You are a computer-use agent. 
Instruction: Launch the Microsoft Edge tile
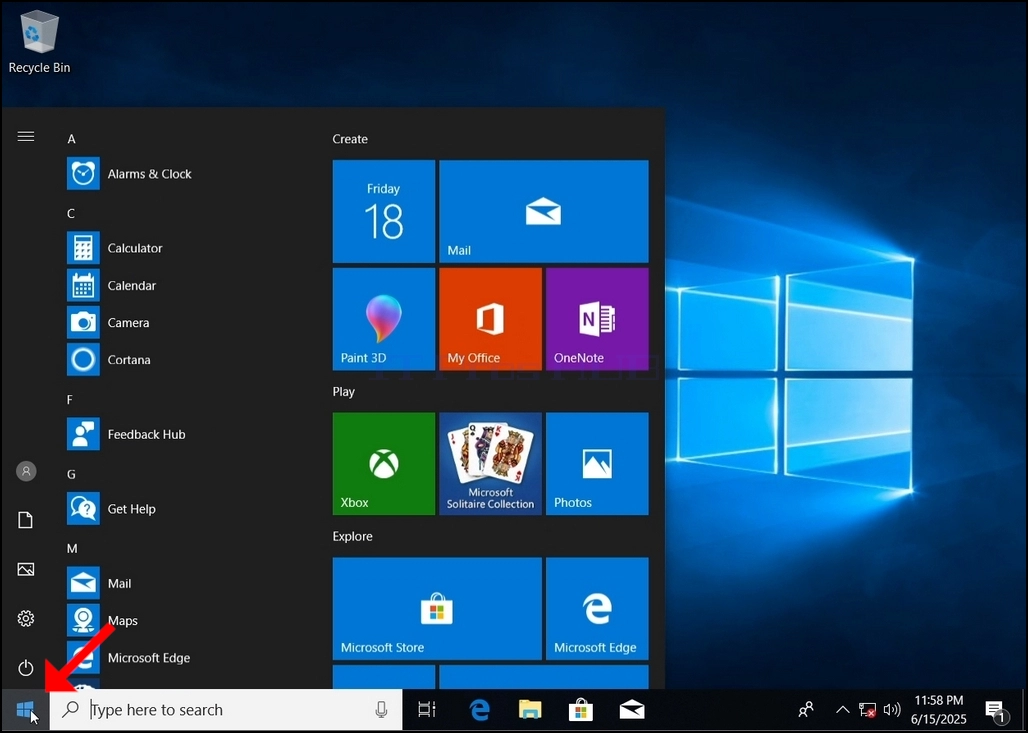pos(597,608)
